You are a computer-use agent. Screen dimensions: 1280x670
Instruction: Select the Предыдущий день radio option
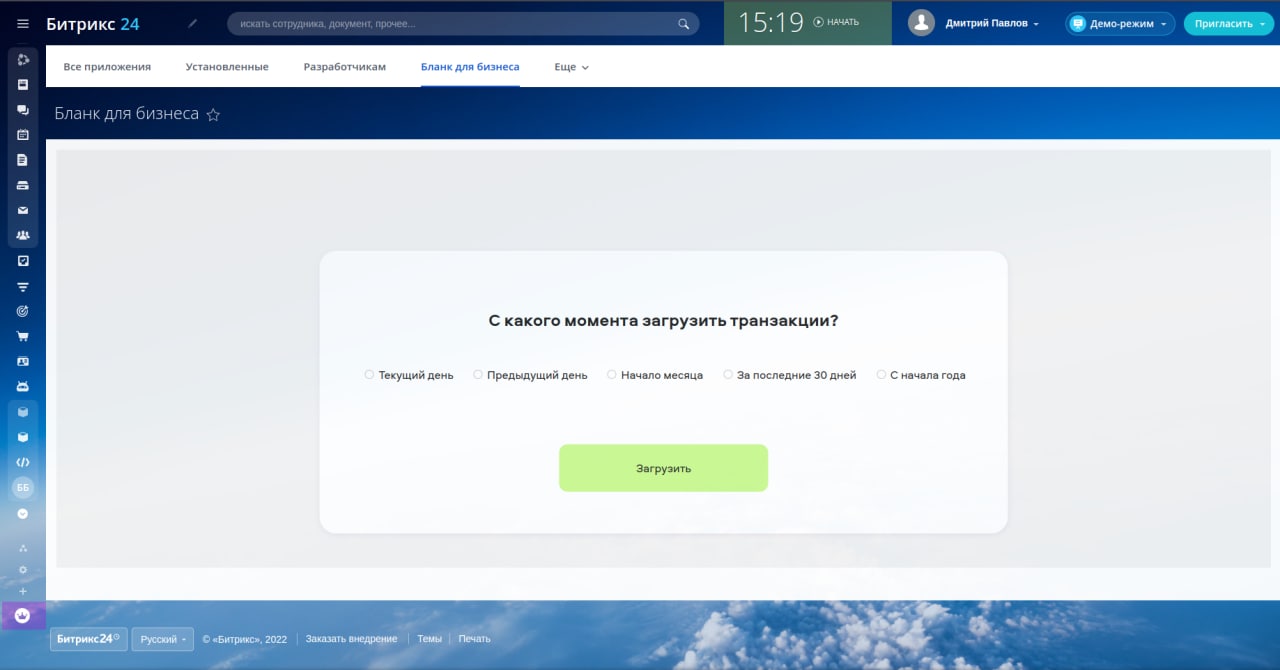click(478, 375)
